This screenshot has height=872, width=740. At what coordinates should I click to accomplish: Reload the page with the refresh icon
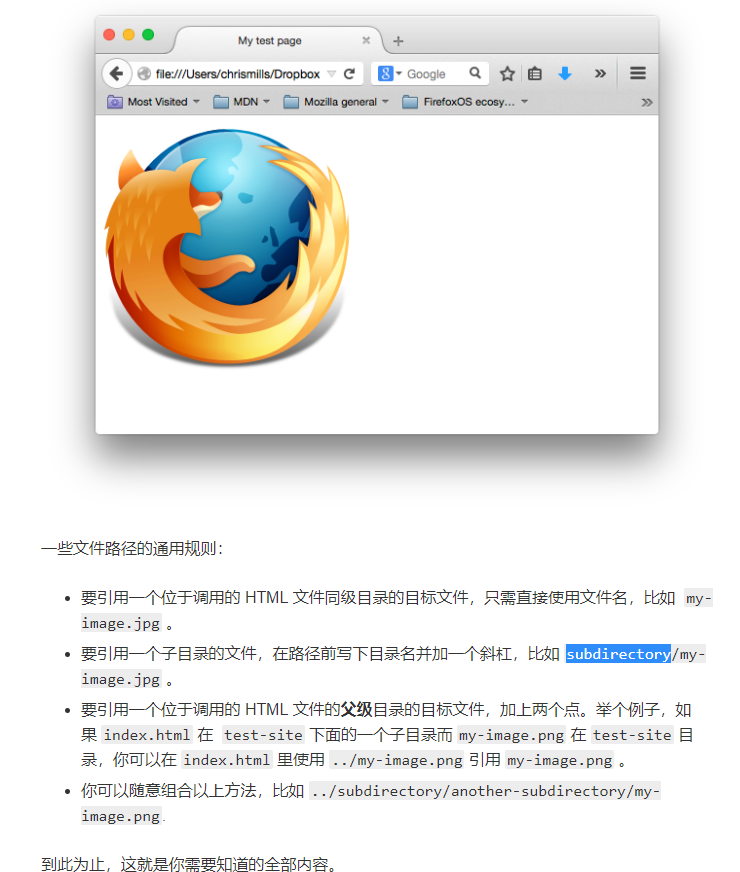349,73
